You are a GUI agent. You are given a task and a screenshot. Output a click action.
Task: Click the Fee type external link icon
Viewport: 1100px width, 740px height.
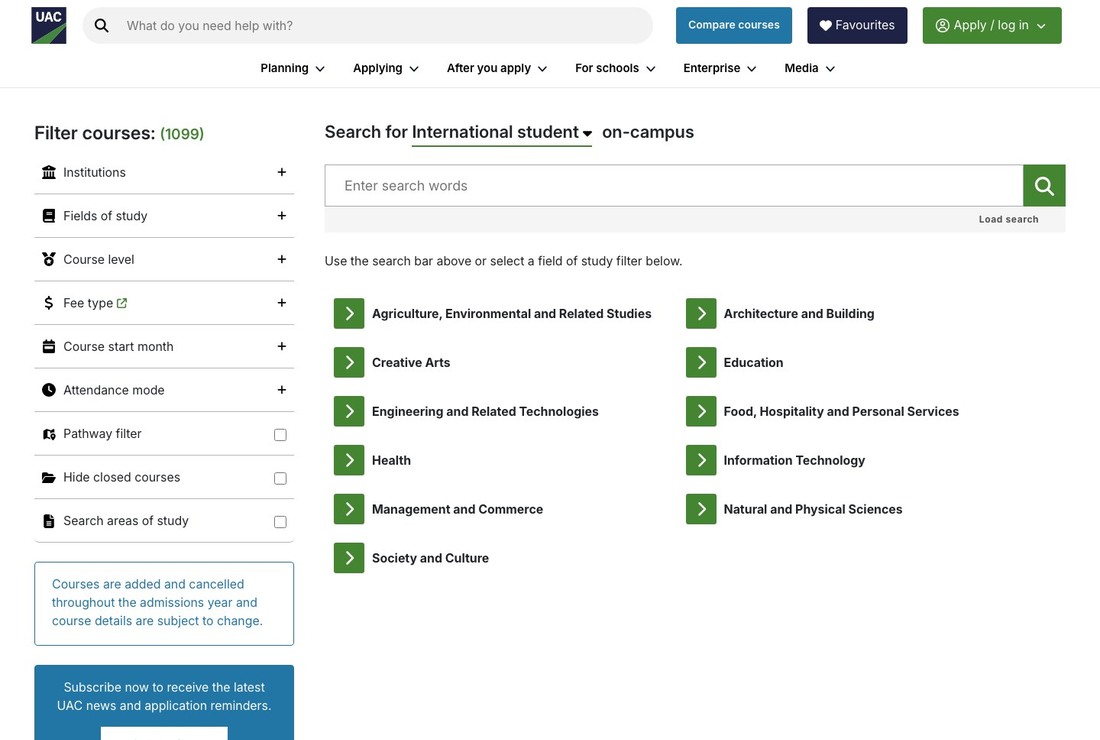122,303
